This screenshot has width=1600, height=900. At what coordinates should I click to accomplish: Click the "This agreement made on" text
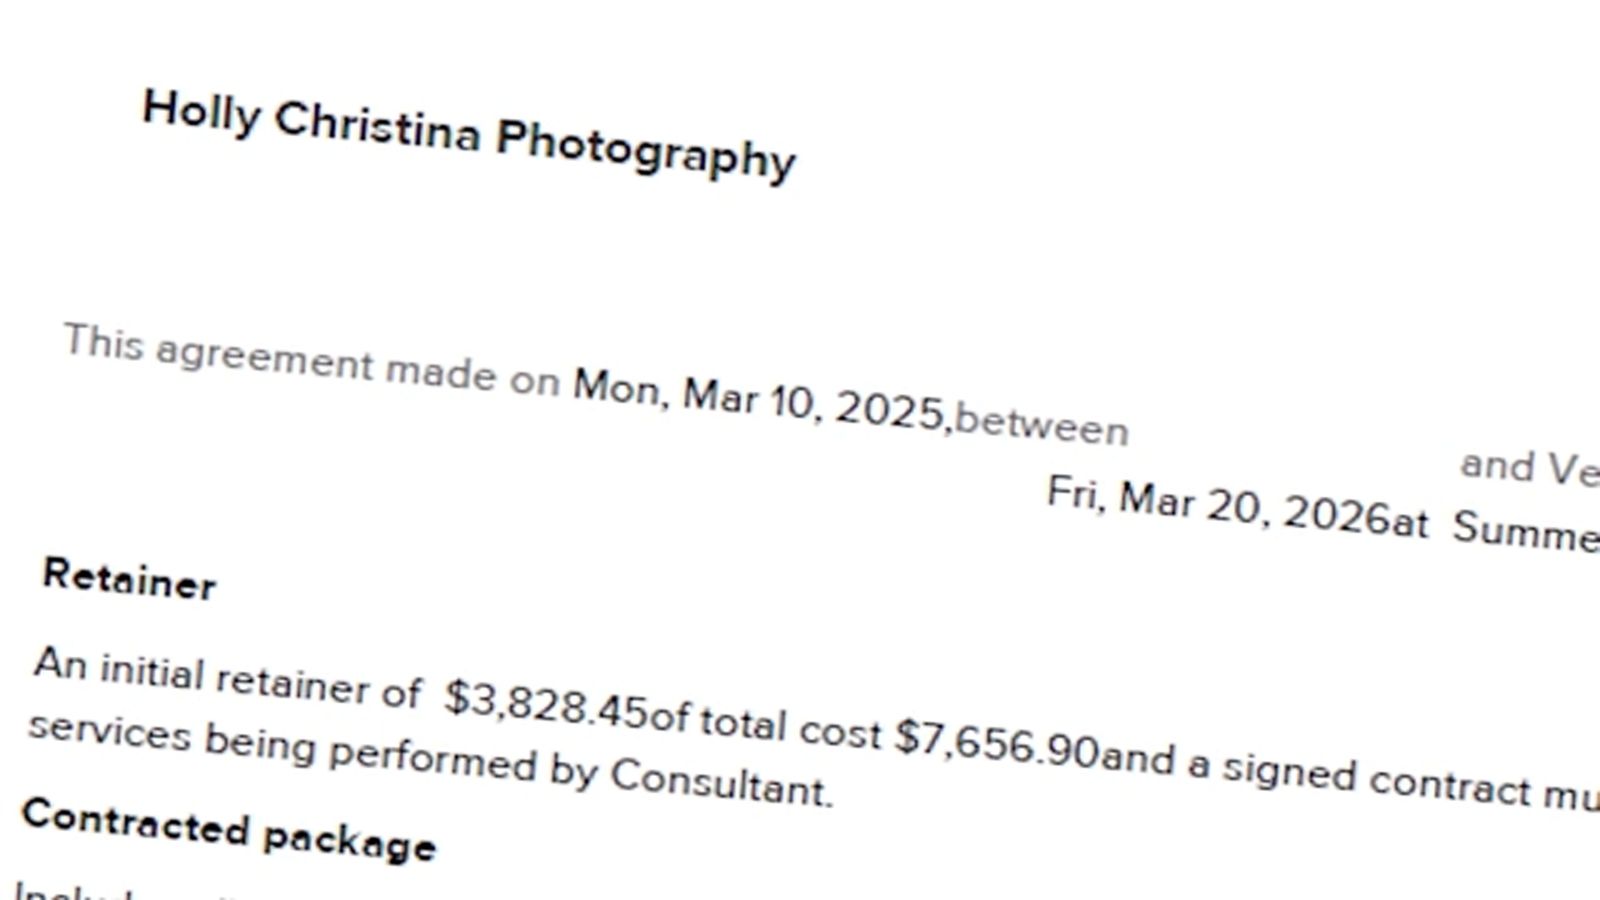click(x=310, y=359)
